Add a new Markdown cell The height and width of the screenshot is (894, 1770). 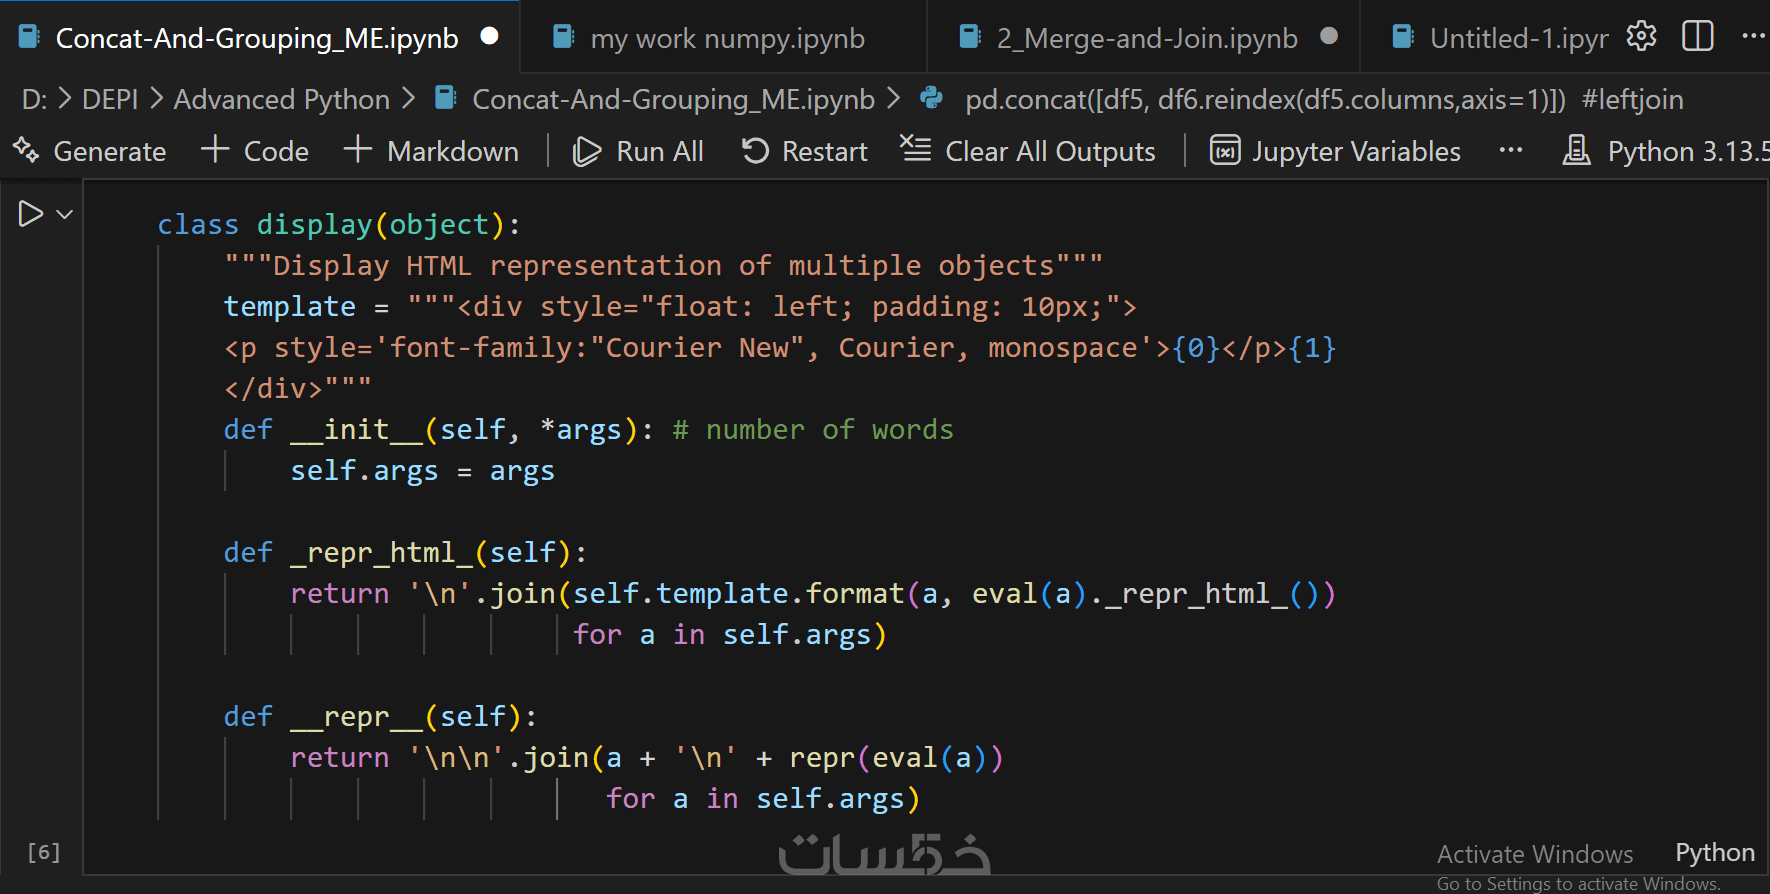(432, 151)
